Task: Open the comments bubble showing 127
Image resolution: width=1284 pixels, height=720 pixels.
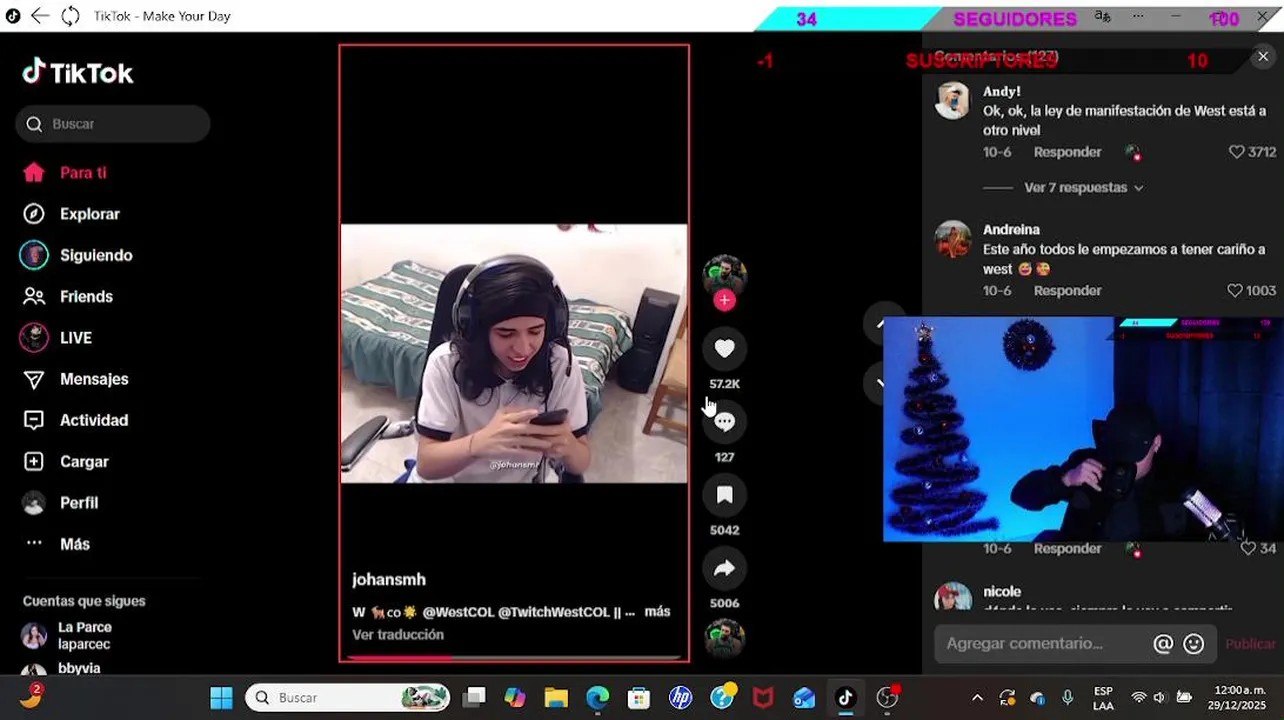Action: point(724,422)
